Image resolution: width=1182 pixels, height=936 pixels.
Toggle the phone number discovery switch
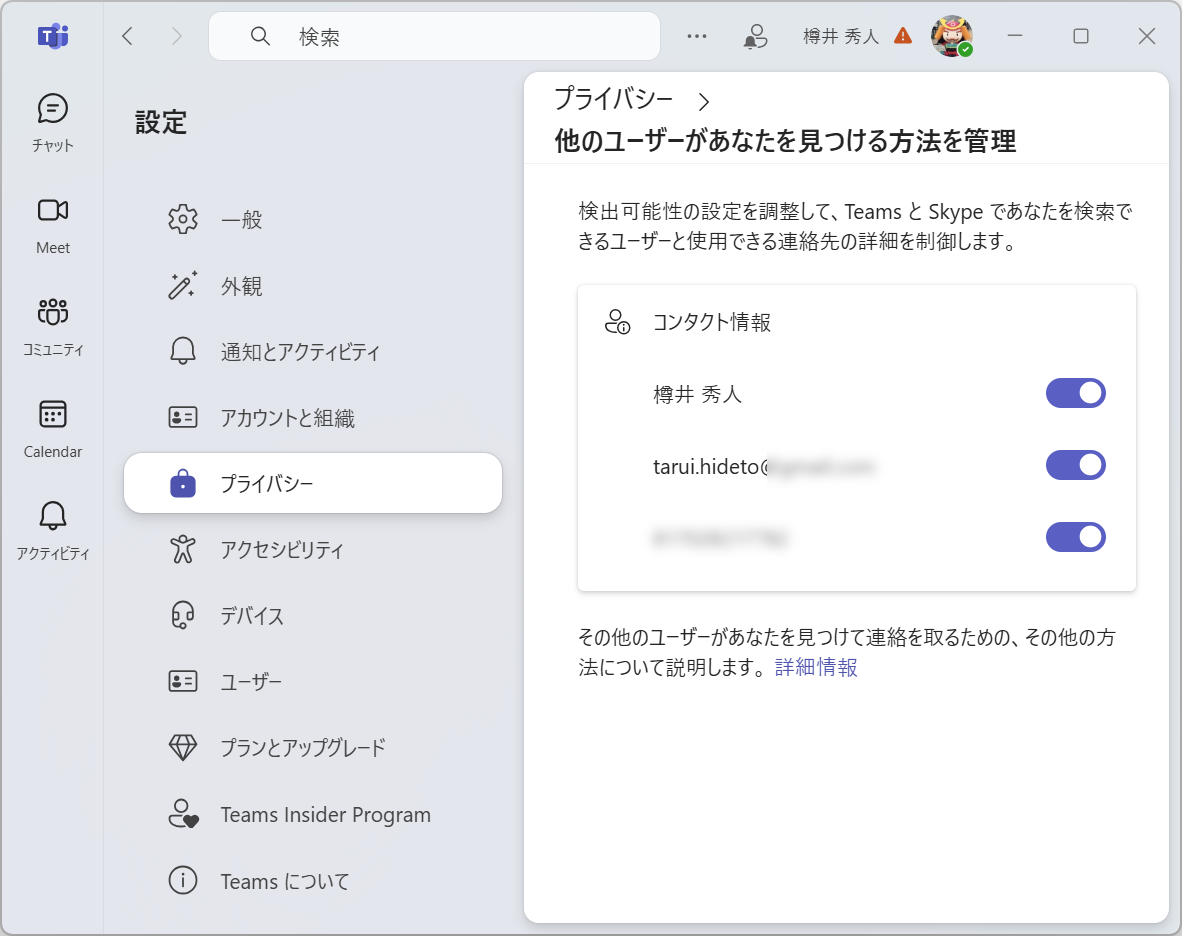pos(1075,537)
